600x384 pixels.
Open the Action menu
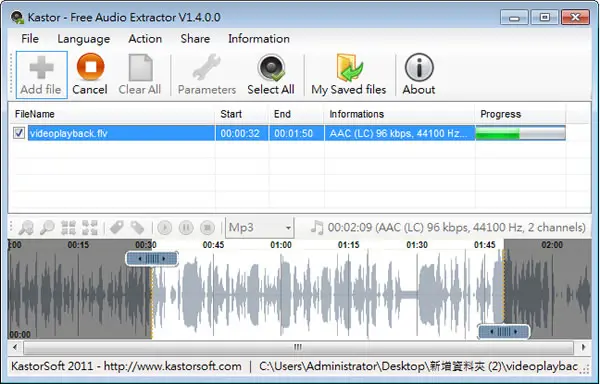point(145,39)
